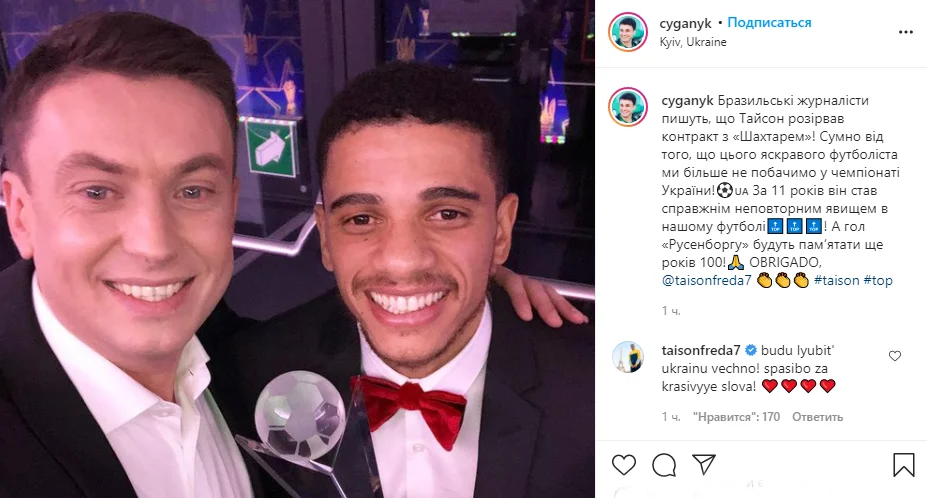This screenshot has height=498, width=927.
Task: Open cyganyk username in the post header
Action: tap(688, 23)
